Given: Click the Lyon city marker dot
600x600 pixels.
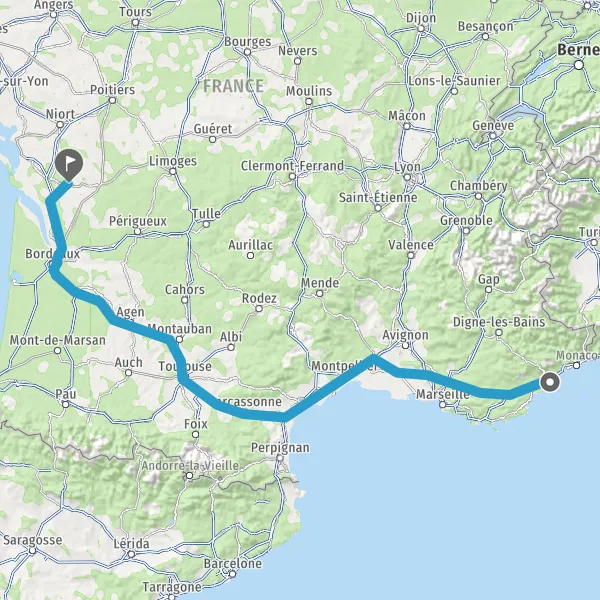Looking at the screenshot, I should click(408, 177).
